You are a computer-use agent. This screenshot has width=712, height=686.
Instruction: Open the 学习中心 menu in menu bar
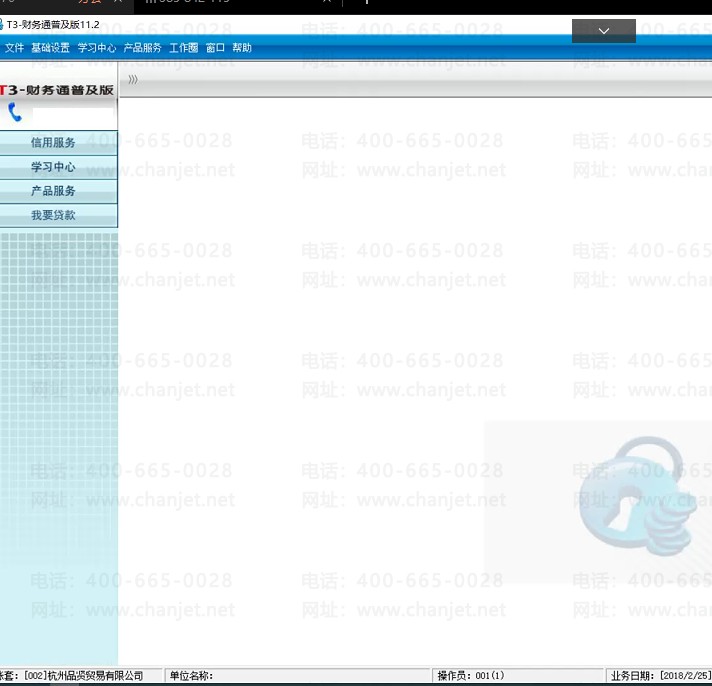coord(97,48)
